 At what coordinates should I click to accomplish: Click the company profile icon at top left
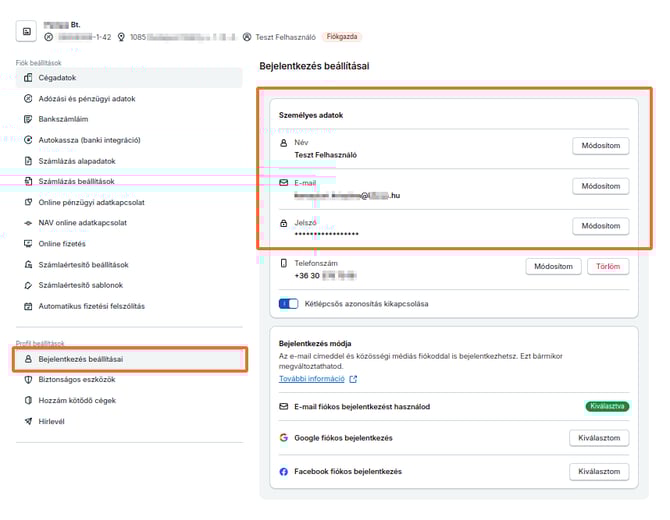27,31
